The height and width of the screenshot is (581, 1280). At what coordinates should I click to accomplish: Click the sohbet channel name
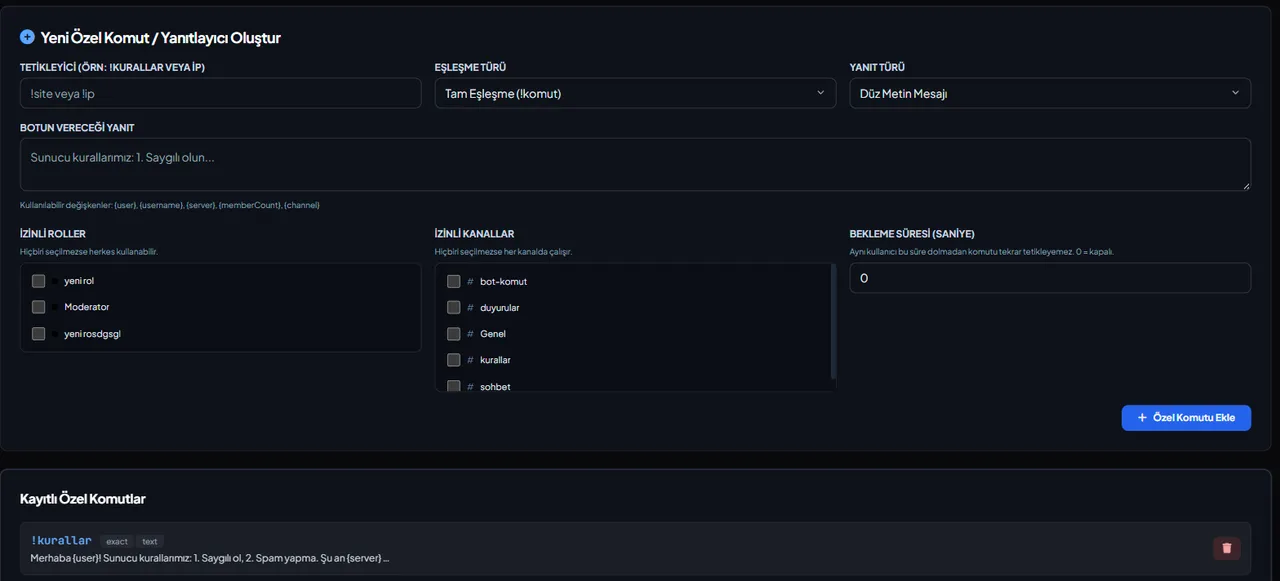click(495, 386)
